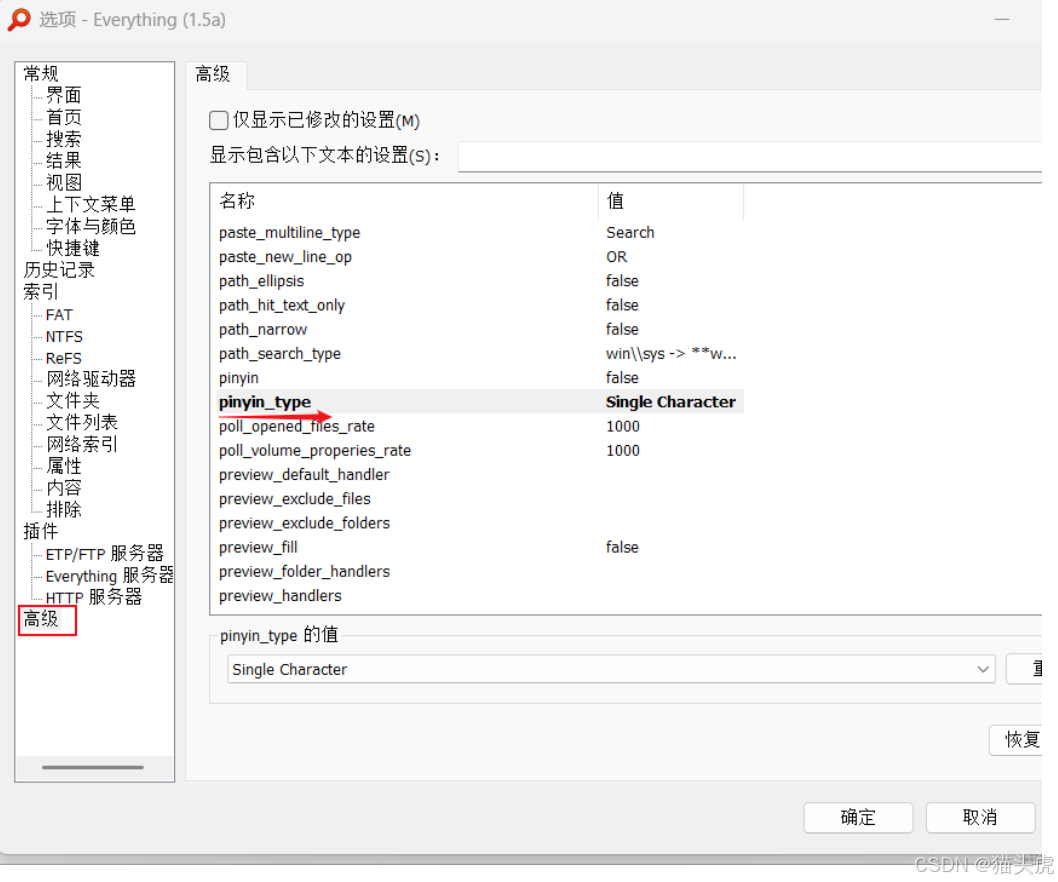
Task: Open Everything 服务器 plugin settings
Action: click(x=109, y=575)
